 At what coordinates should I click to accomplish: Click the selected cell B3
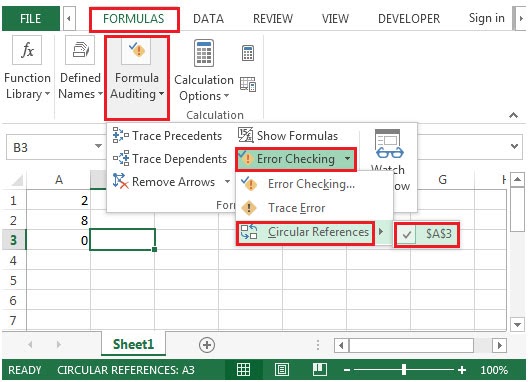coord(122,240)
